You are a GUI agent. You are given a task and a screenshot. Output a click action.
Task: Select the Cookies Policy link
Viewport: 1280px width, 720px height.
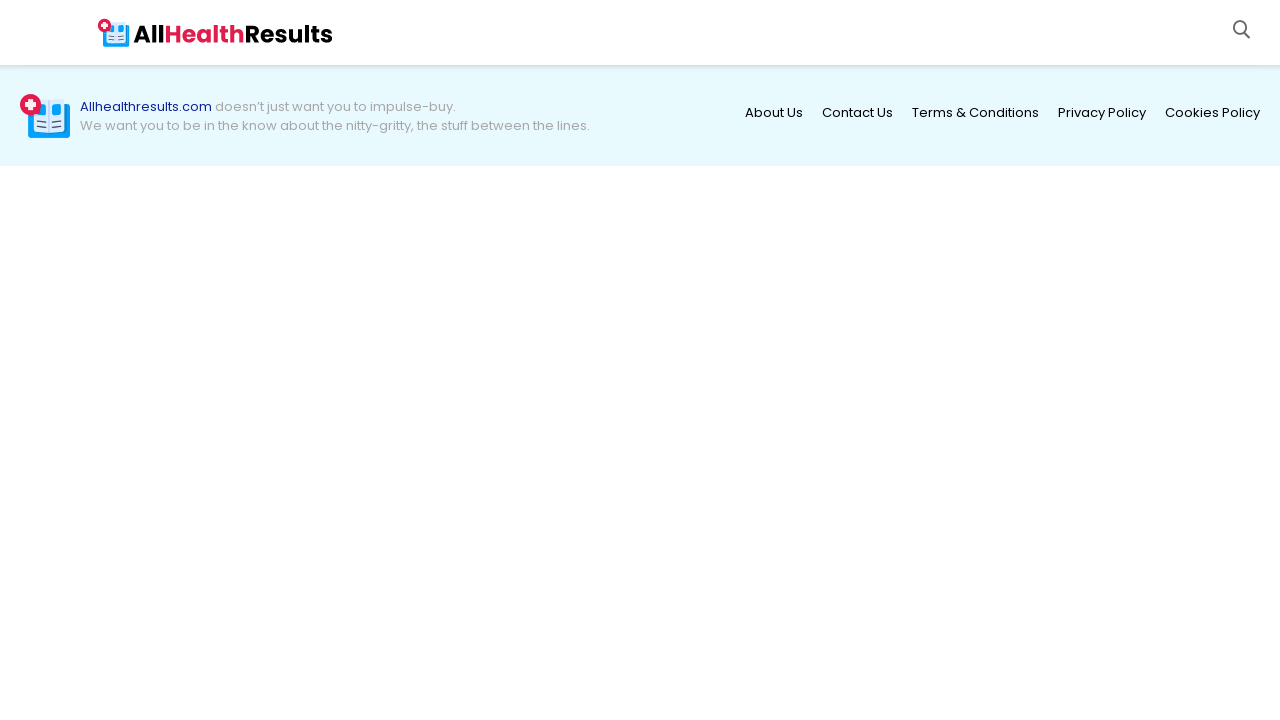coord(1212,113)
